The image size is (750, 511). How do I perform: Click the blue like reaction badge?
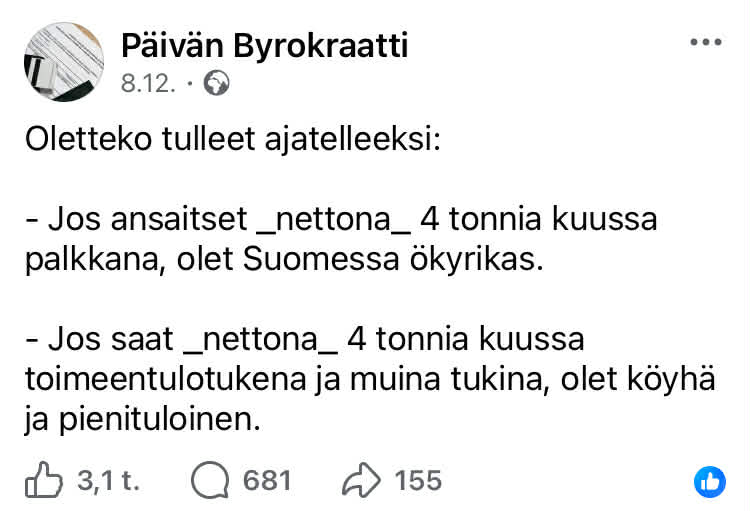[x=709, y=482]
